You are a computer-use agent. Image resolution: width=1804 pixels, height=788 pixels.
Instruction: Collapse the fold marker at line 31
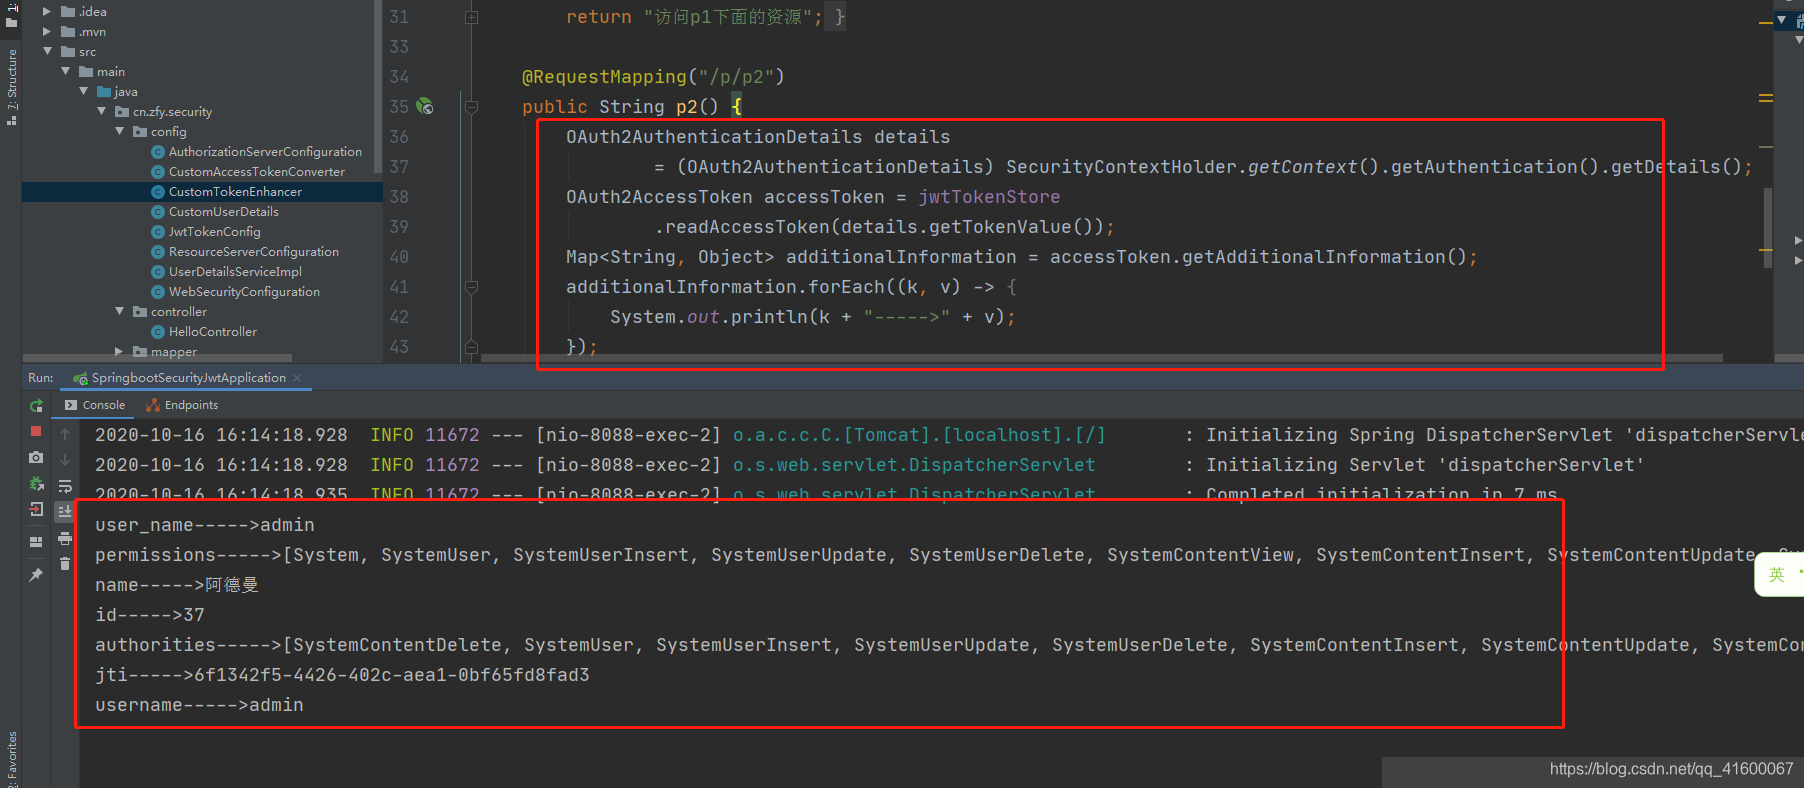point(471,17)
